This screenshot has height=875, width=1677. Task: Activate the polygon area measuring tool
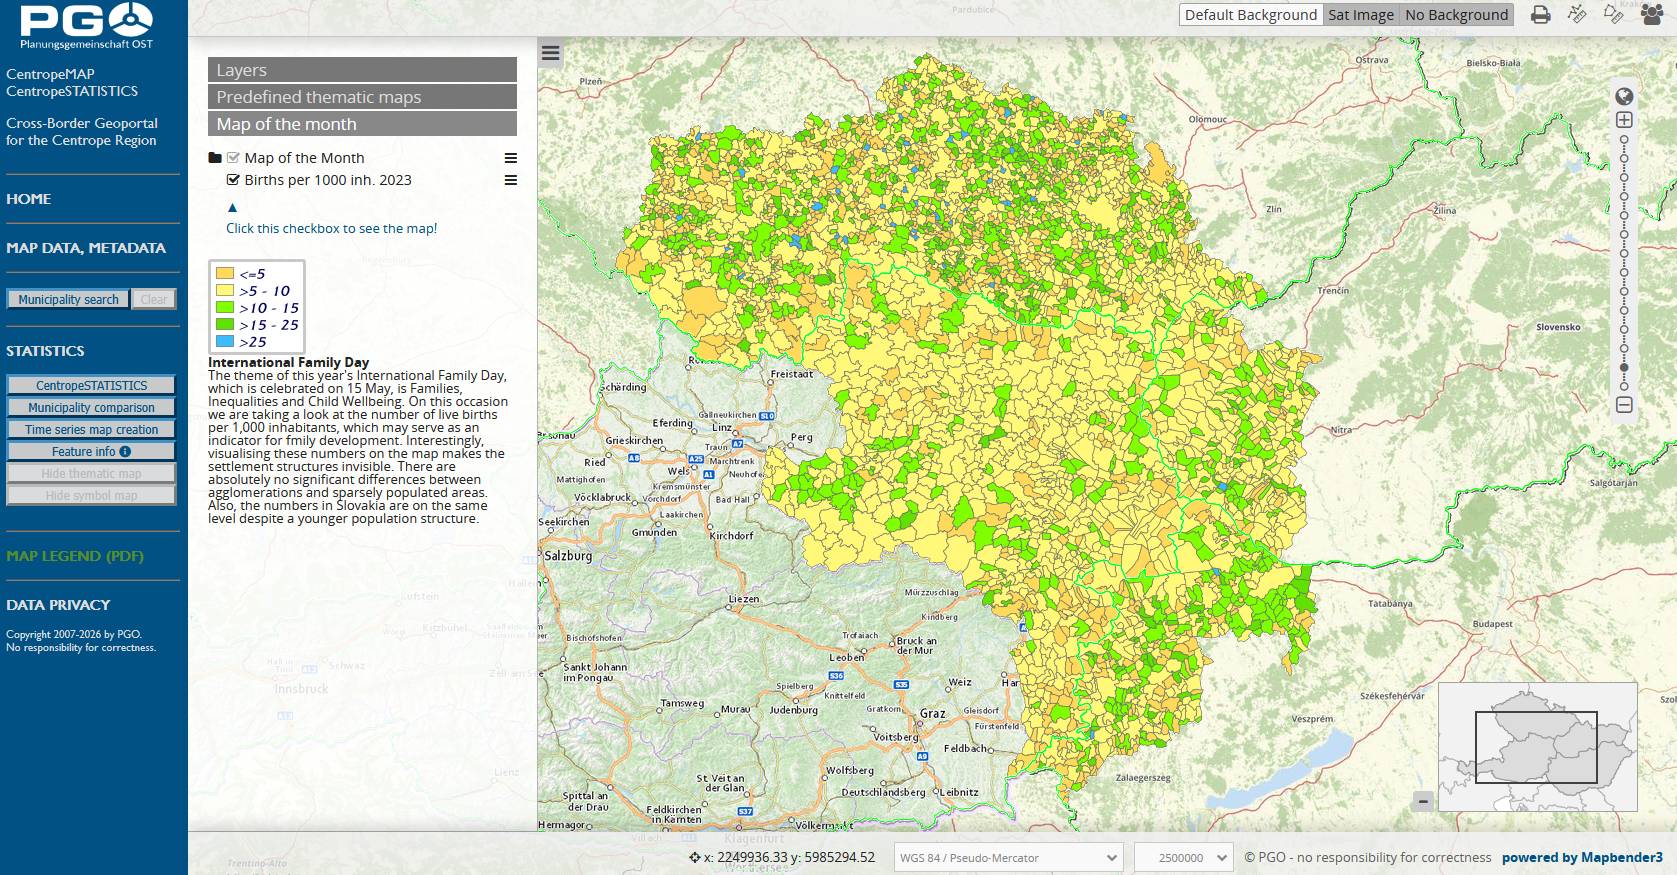coord(1613,14)
